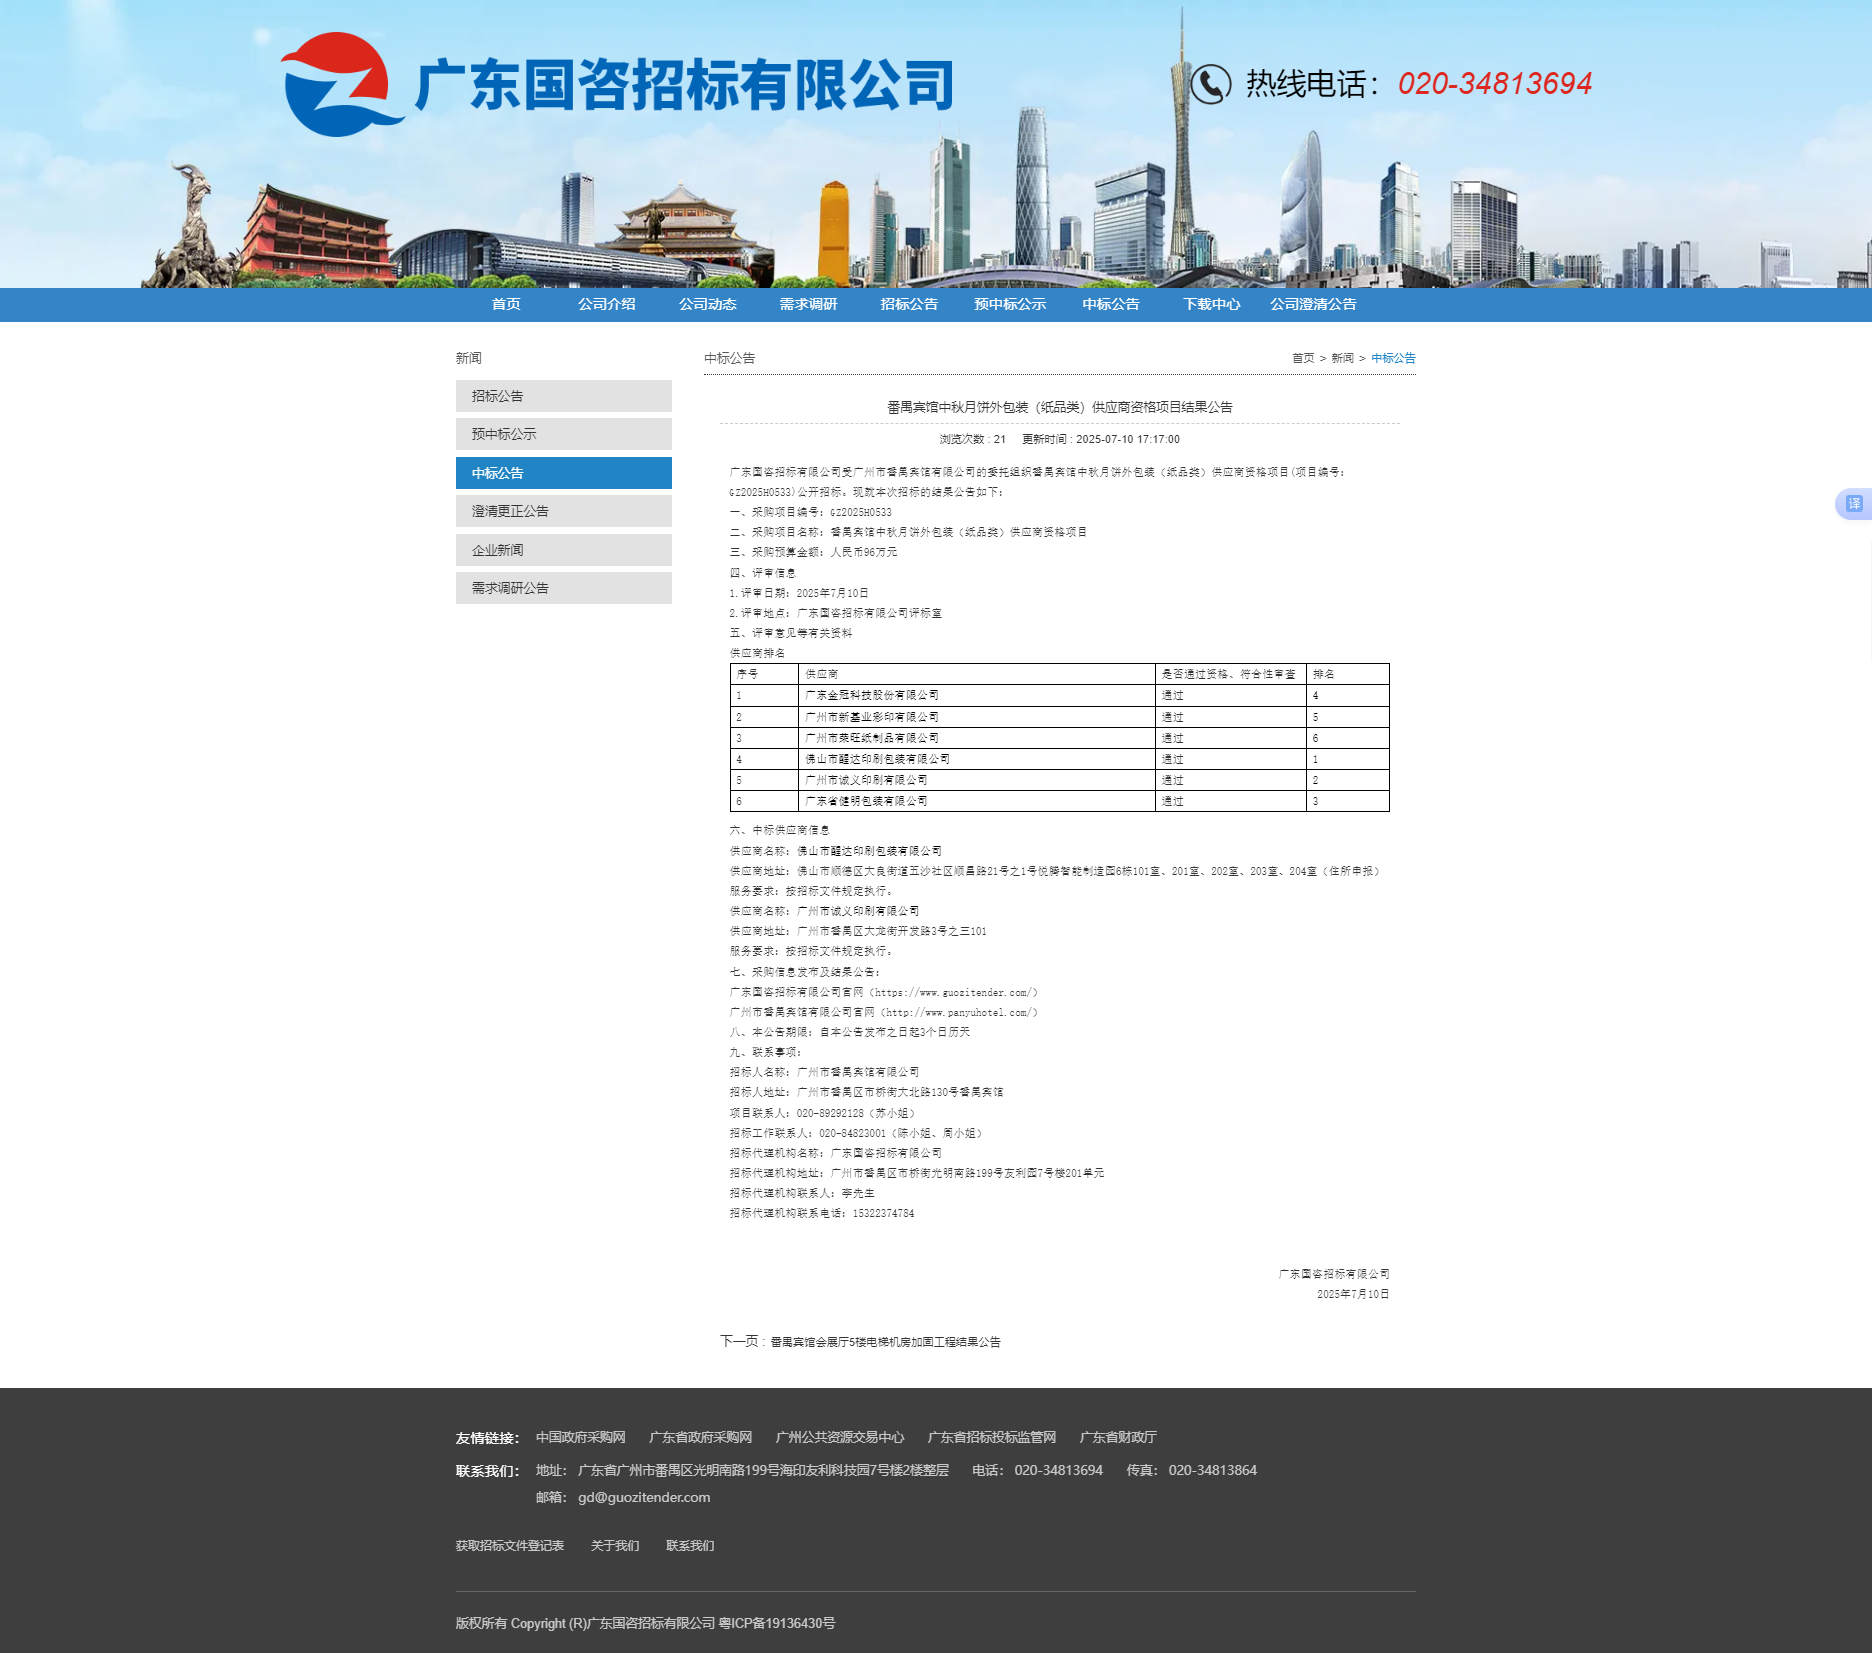The width and height of the screenshot is (1872, 1653).
Task: Open 下载中心 in navigation bar
Action: pos(1211,304)
